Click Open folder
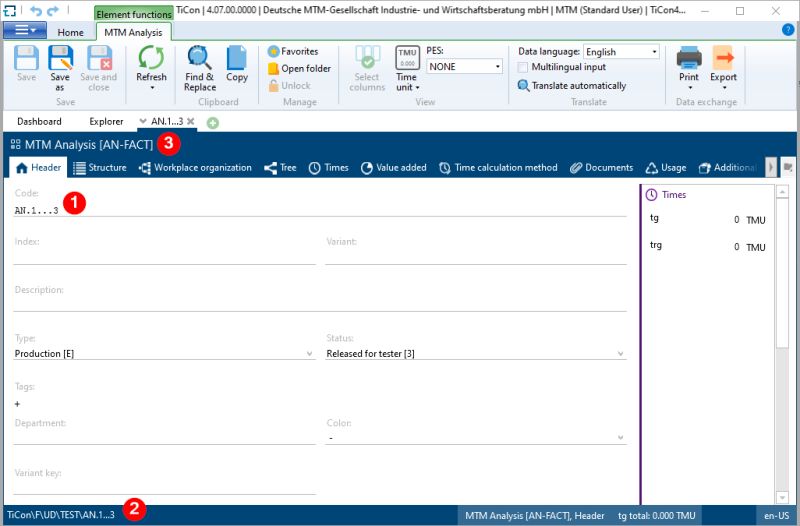The image size is (800, 526). 299,68
